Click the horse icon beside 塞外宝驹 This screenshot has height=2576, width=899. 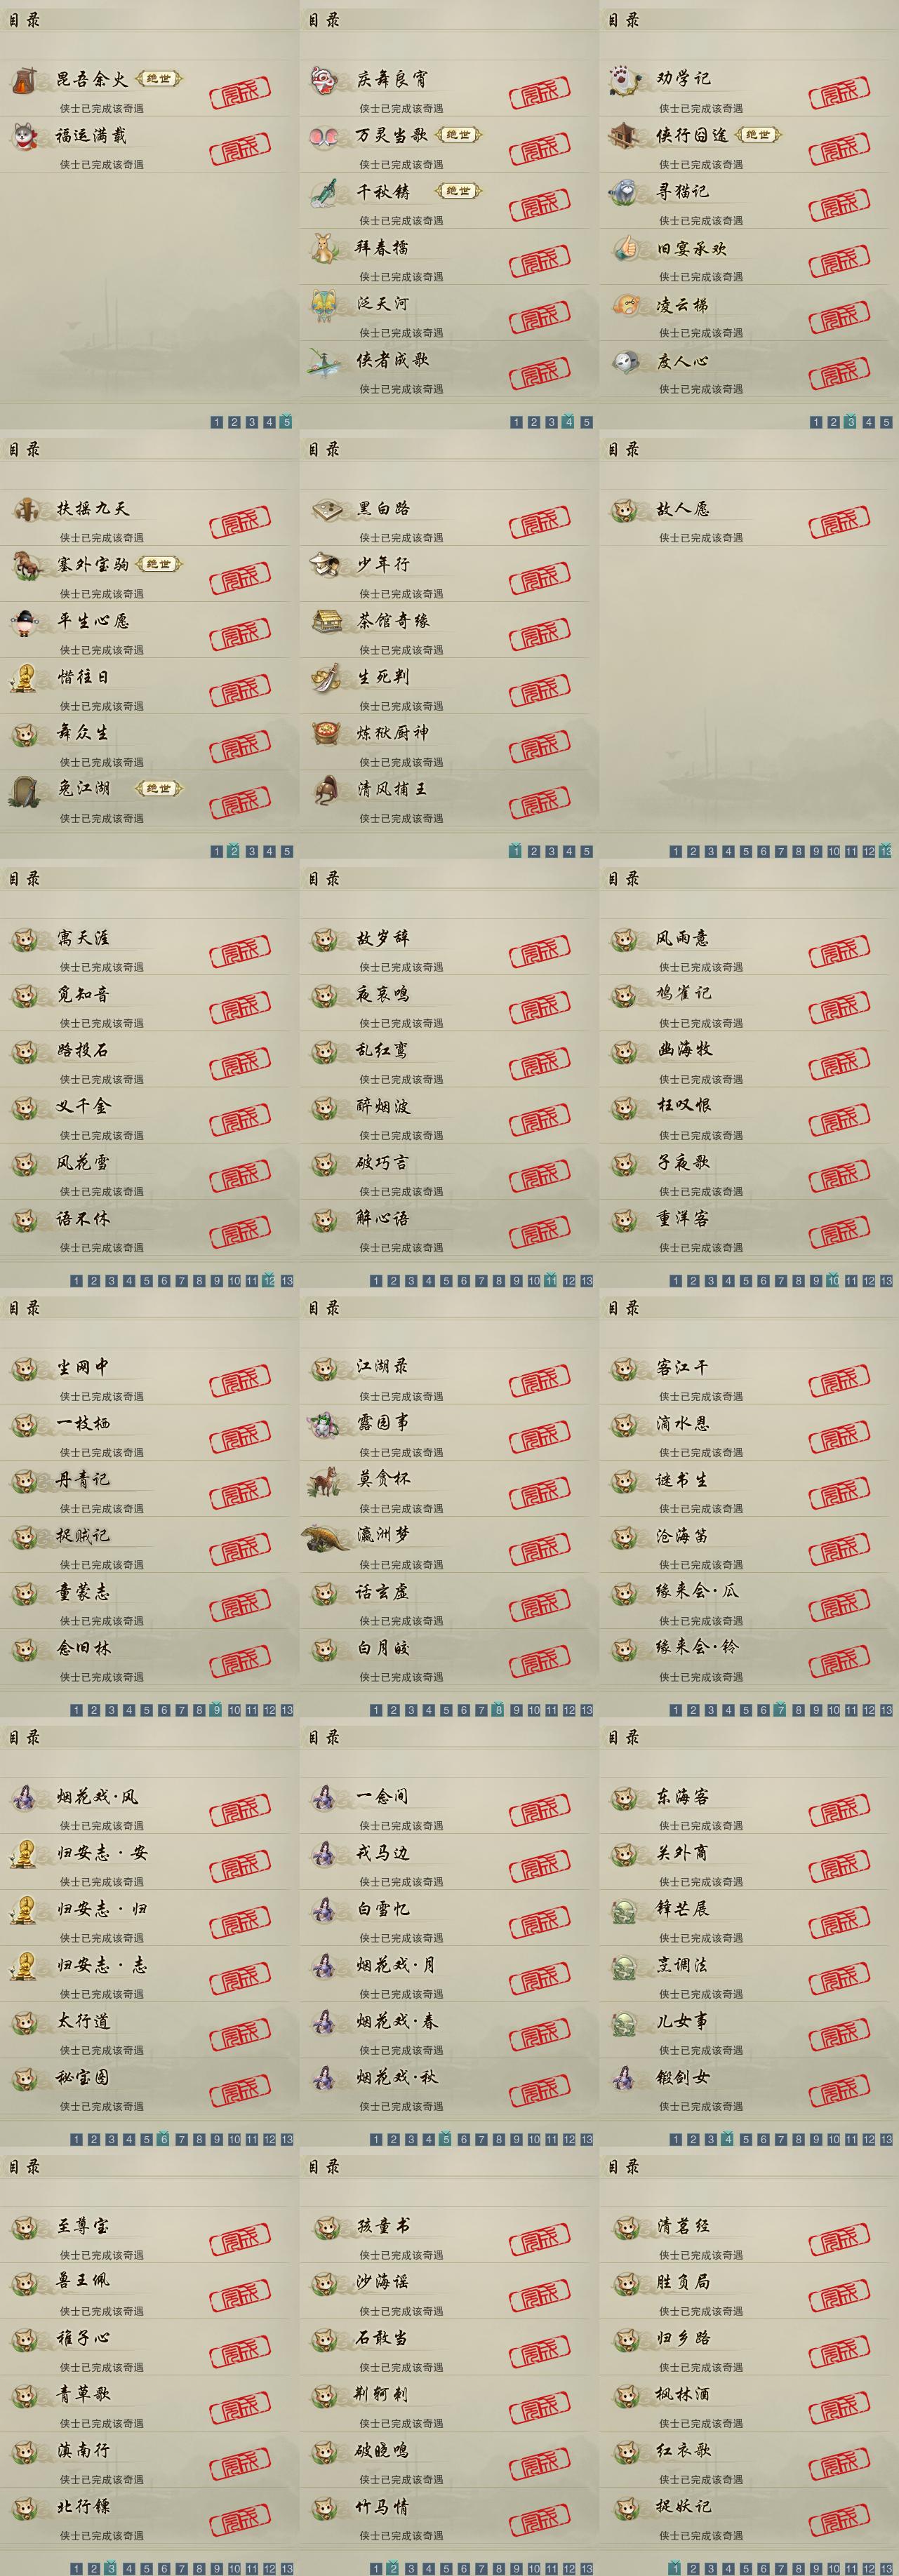[x=26, y=566]
